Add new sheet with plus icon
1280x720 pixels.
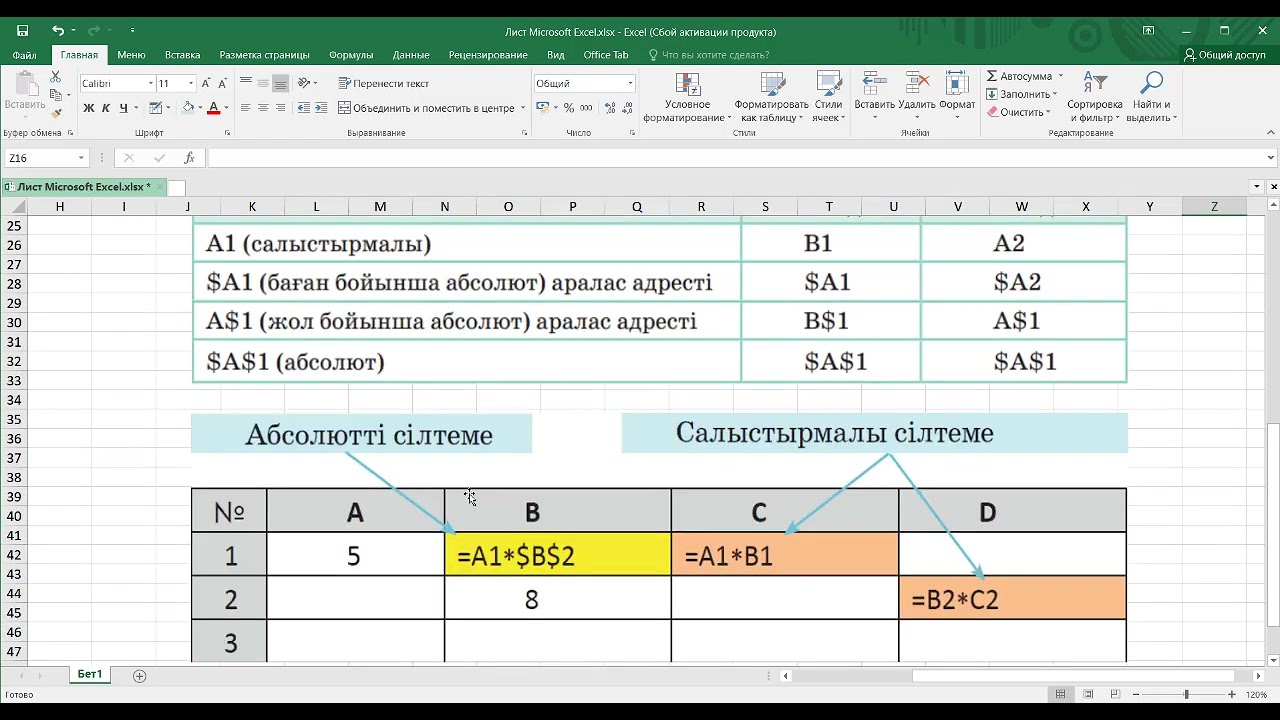click(x=139, y=676)
